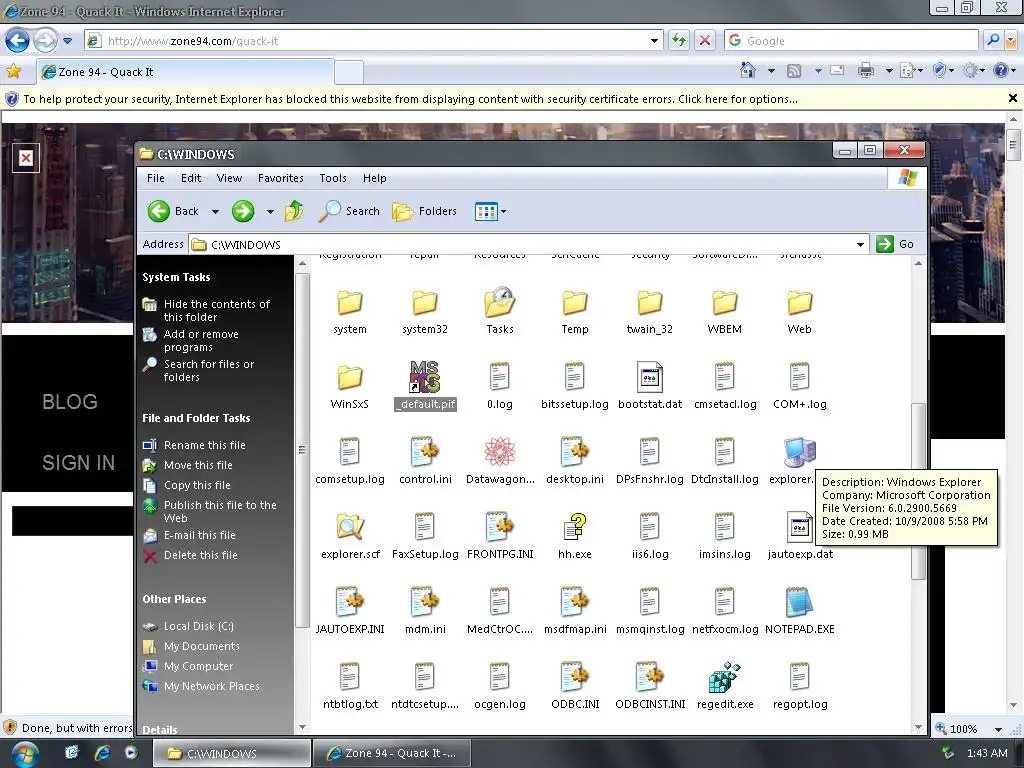Open the File menu in Explorer
Screen dimensions: 1024x768
click(155, 178)
